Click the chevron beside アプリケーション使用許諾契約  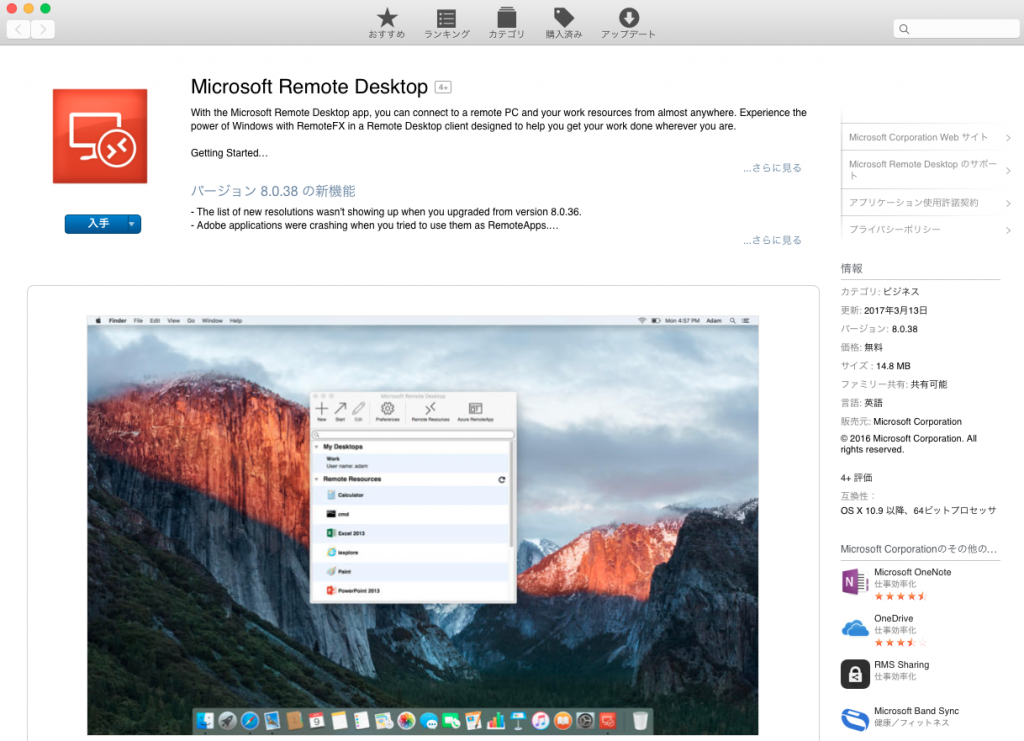[1008, 203]
